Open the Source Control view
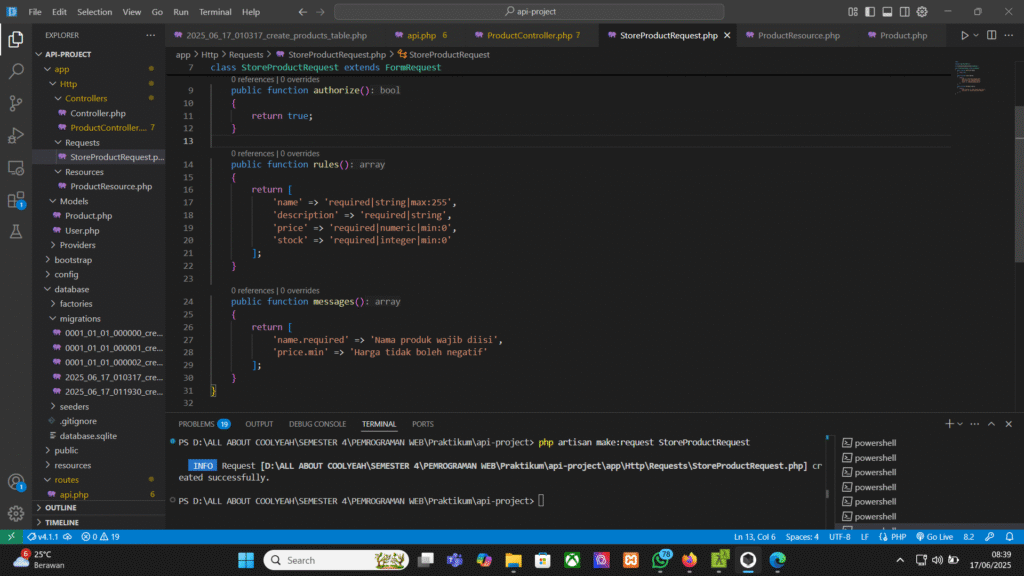The image size is (1024, 576). pyautogui.click(x=16, y=103)
